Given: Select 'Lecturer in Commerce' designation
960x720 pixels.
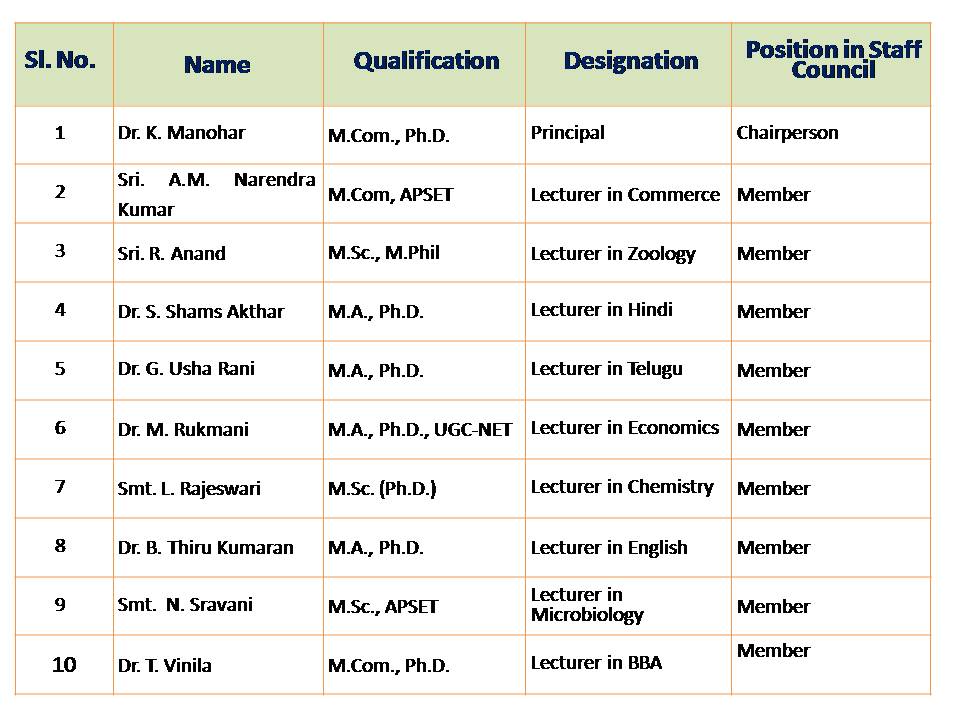Looking at the screenshot, I should [625, 194].
